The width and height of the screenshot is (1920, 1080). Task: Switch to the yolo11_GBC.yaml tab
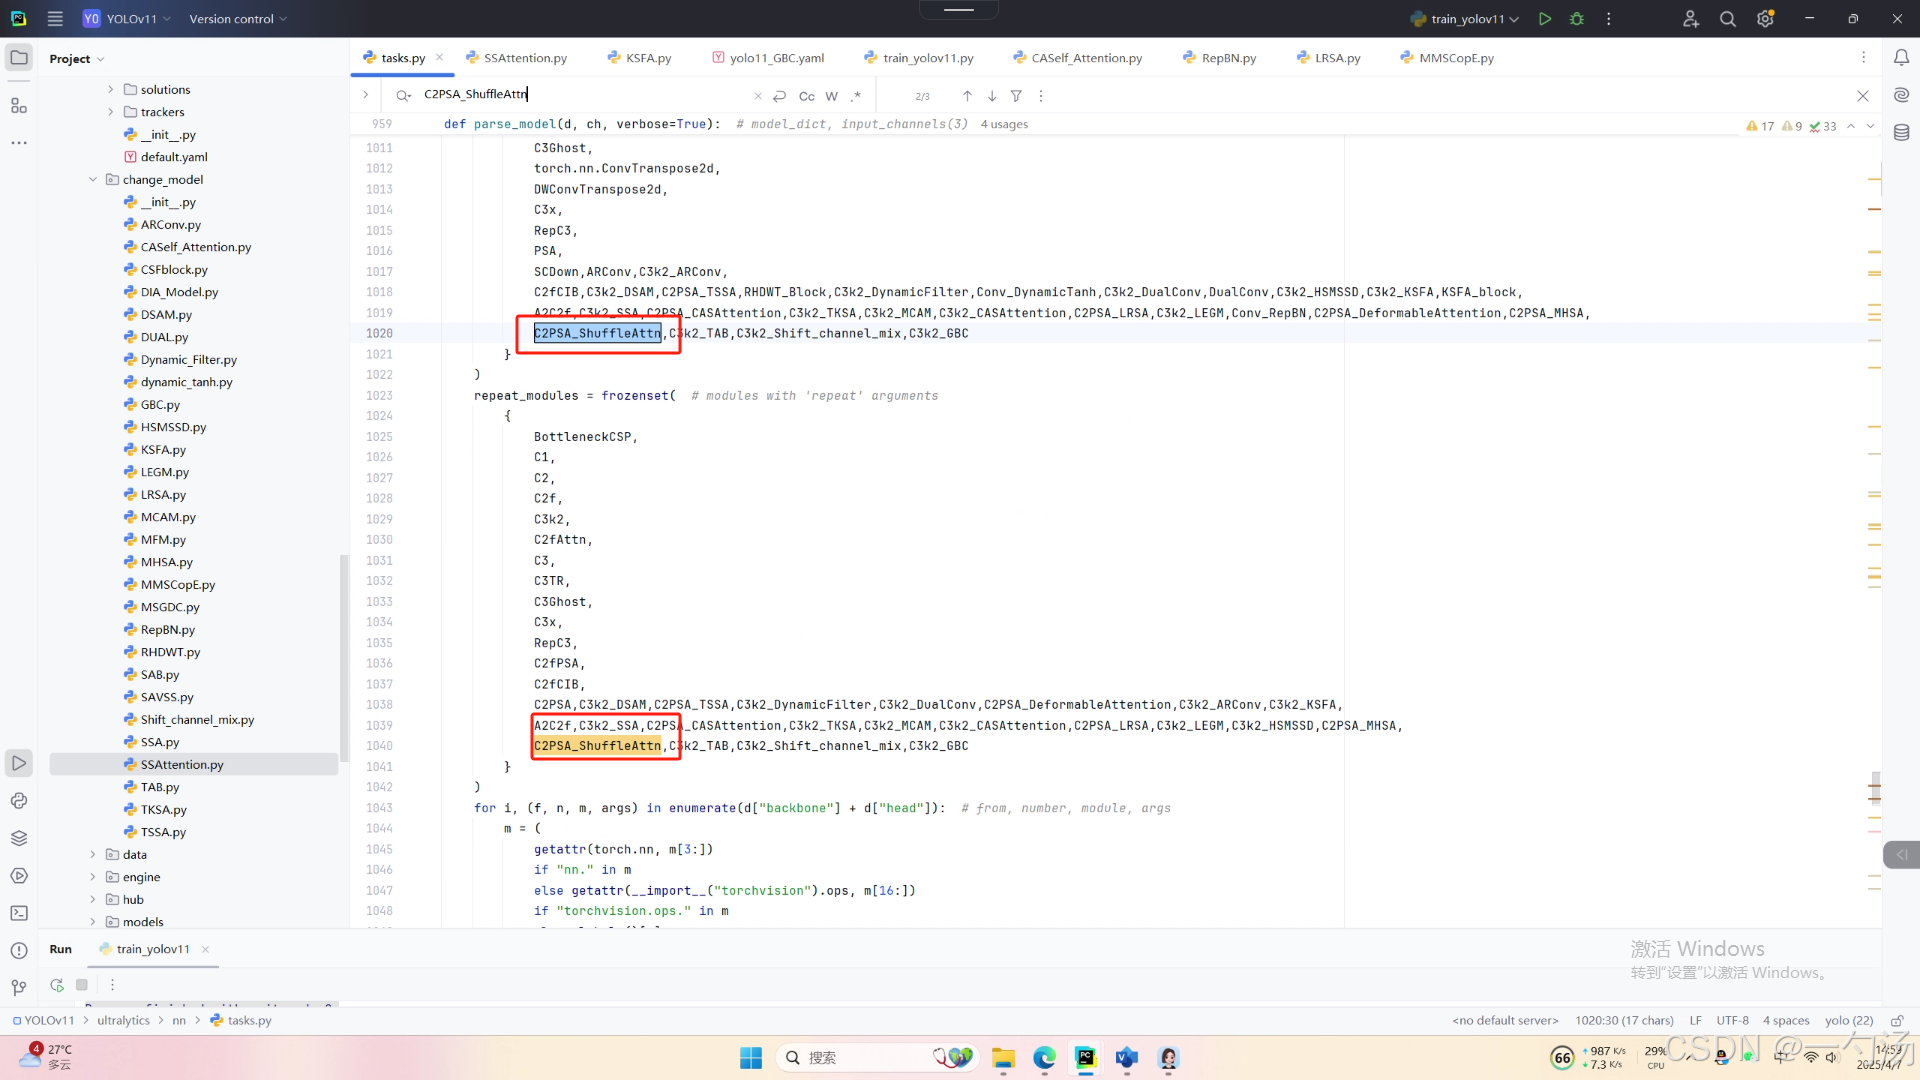(776, 58)
